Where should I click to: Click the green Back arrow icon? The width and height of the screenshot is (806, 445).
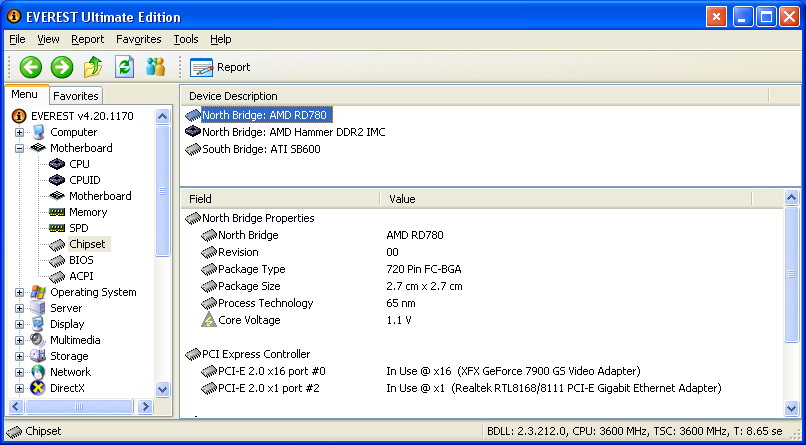(31, 67)
